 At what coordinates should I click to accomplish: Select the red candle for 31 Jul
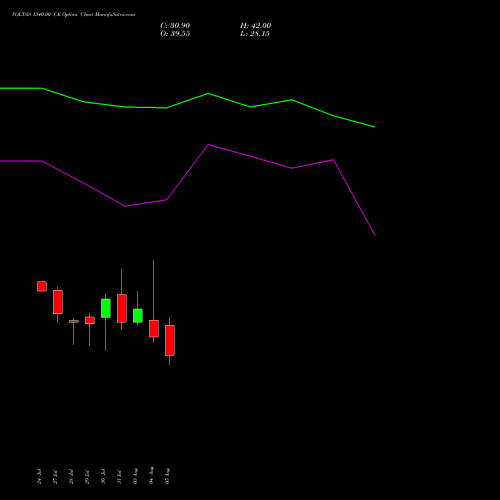122,308
